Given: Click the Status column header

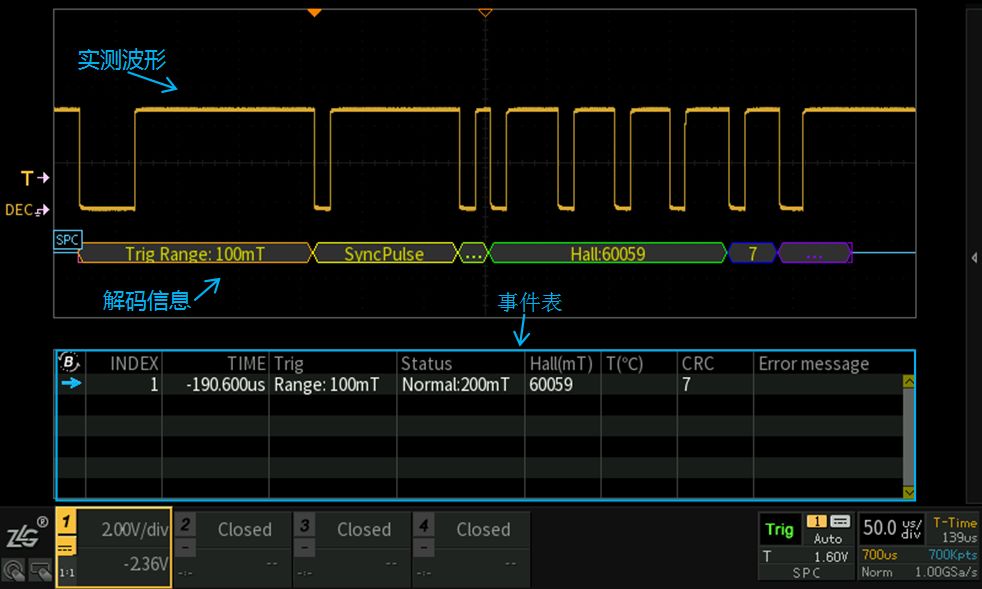Looking at the screenshot, I should pos(427,363).
